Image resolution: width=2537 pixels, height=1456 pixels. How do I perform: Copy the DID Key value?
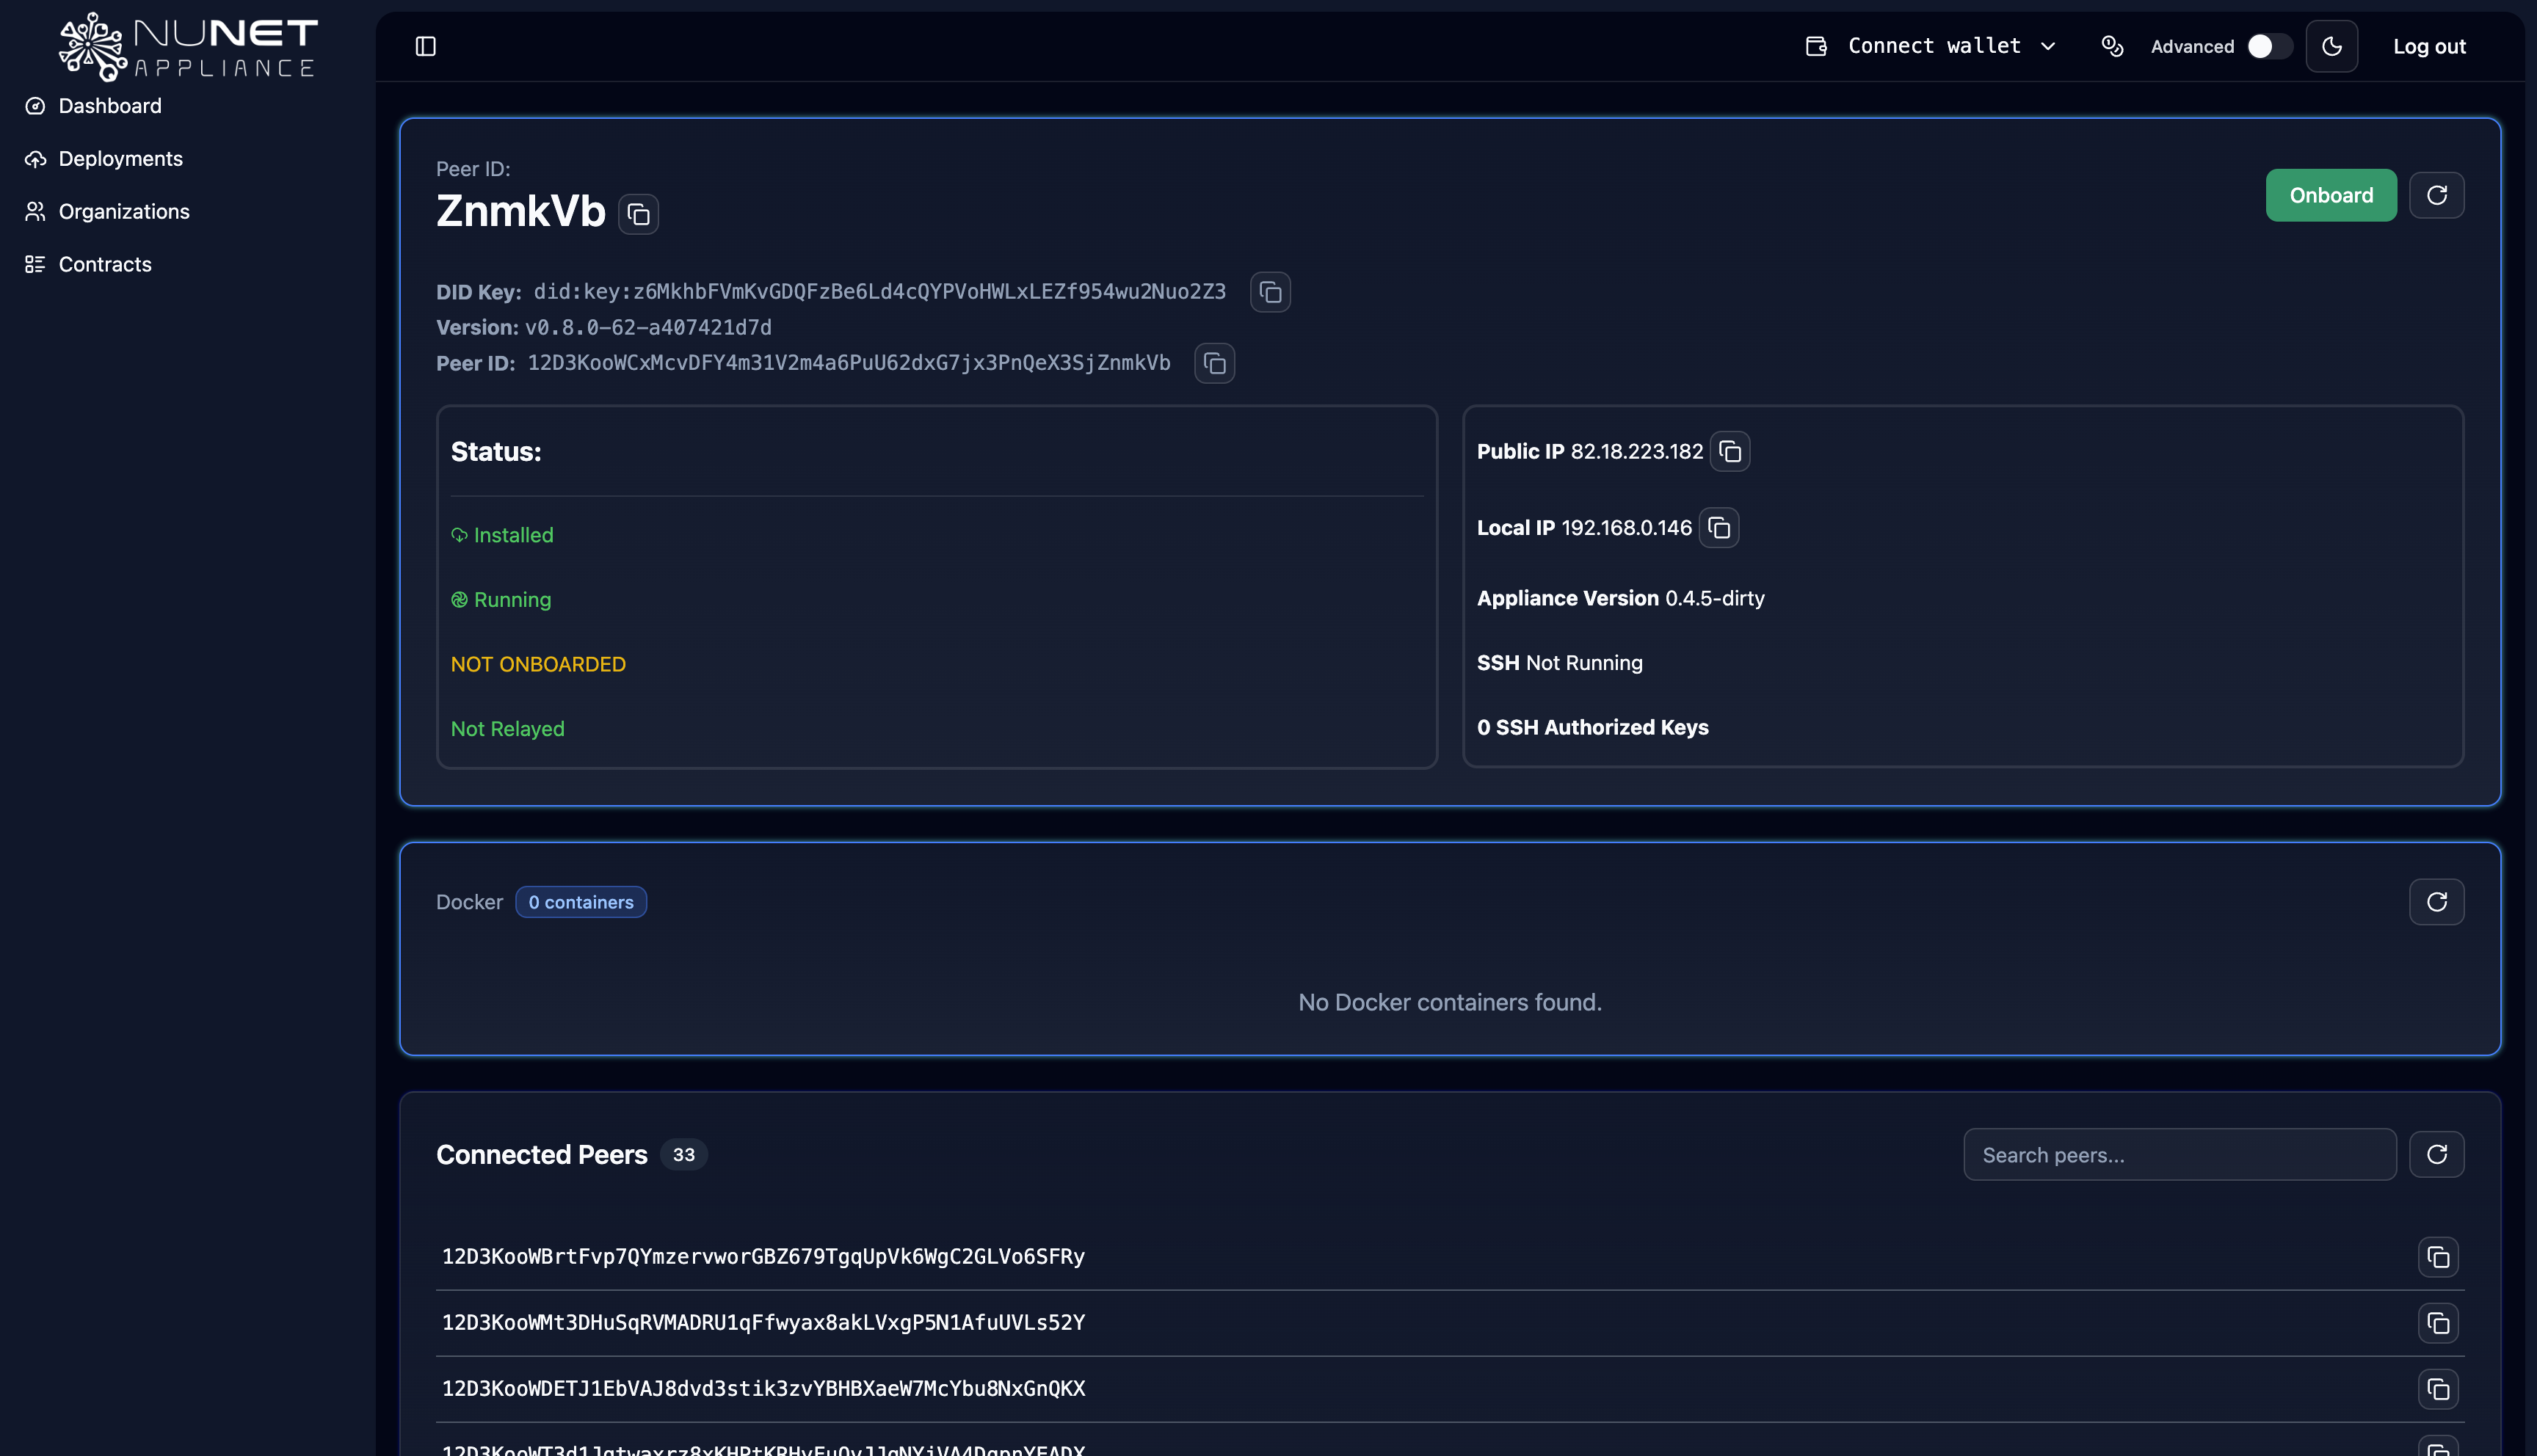1270,292
